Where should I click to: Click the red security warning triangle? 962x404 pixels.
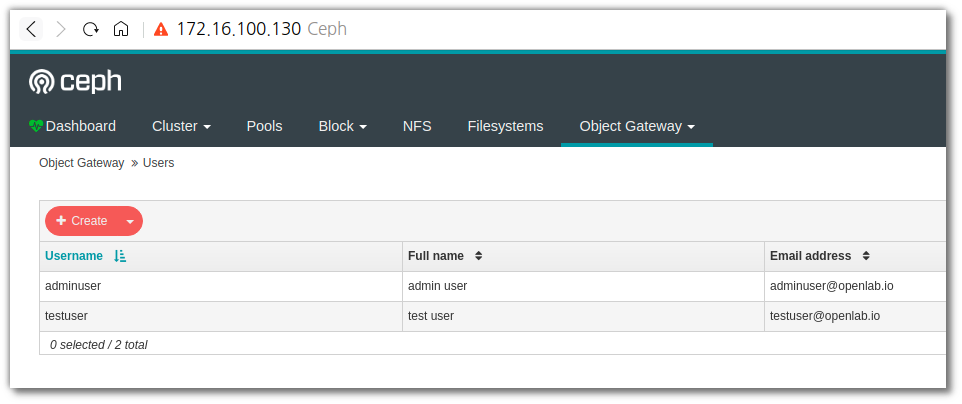point(161,29)
